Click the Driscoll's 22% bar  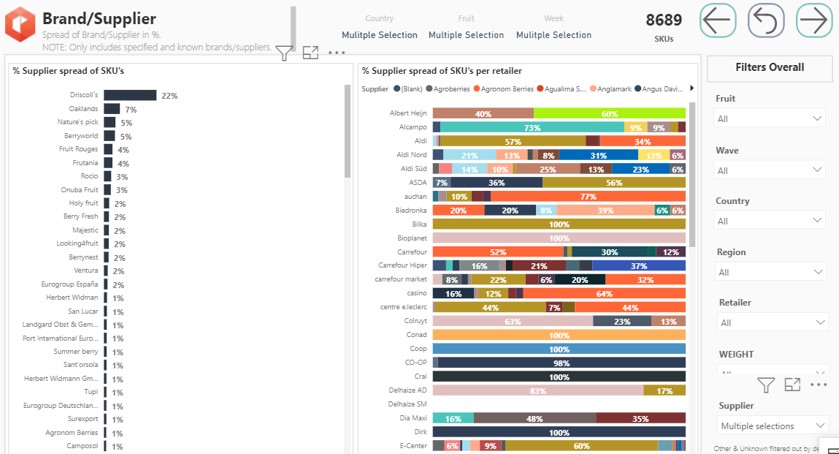click(131, 95)
